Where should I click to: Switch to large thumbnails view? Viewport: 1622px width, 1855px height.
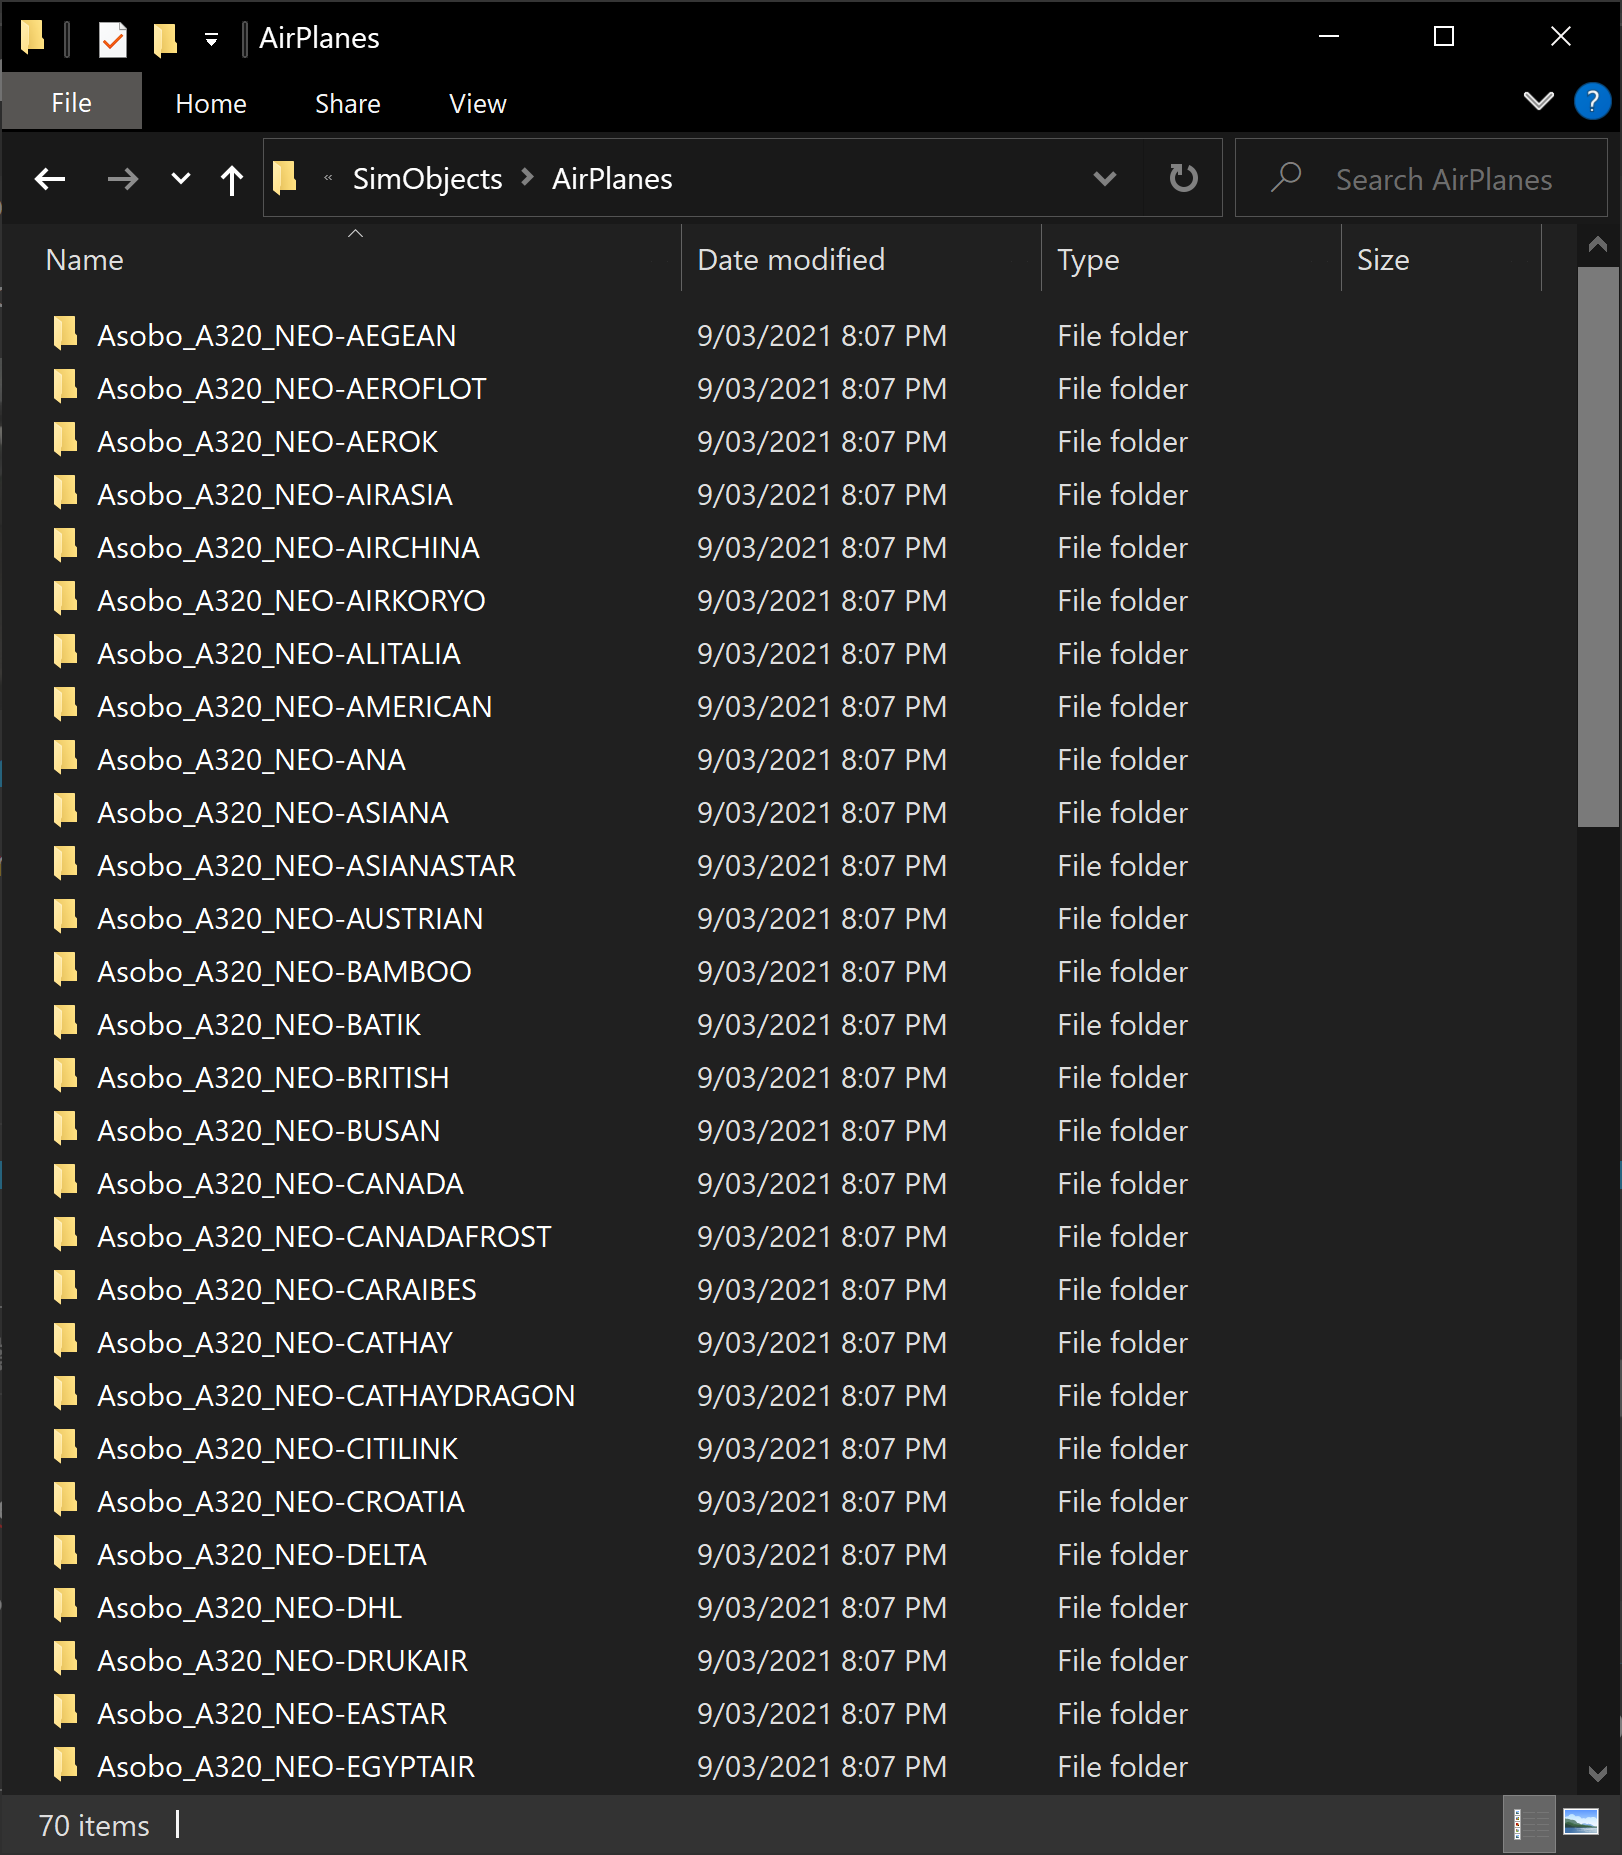tap(1581, 1823)
